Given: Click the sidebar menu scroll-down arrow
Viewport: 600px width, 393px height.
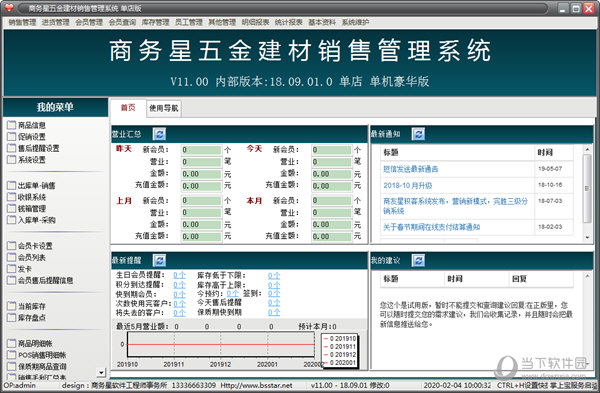Looking at the screenshot, I should [101, 372].
